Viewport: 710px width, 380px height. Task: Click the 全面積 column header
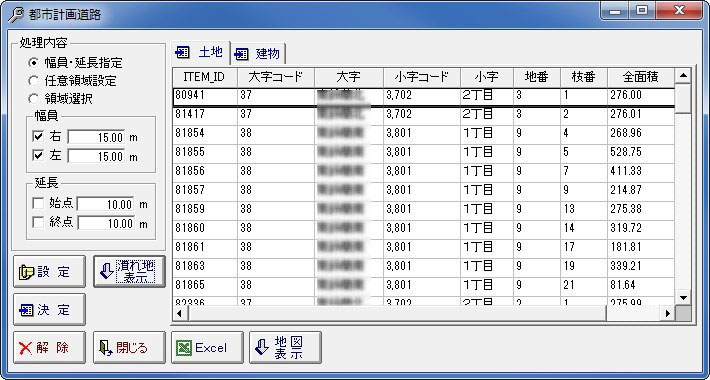641,77
